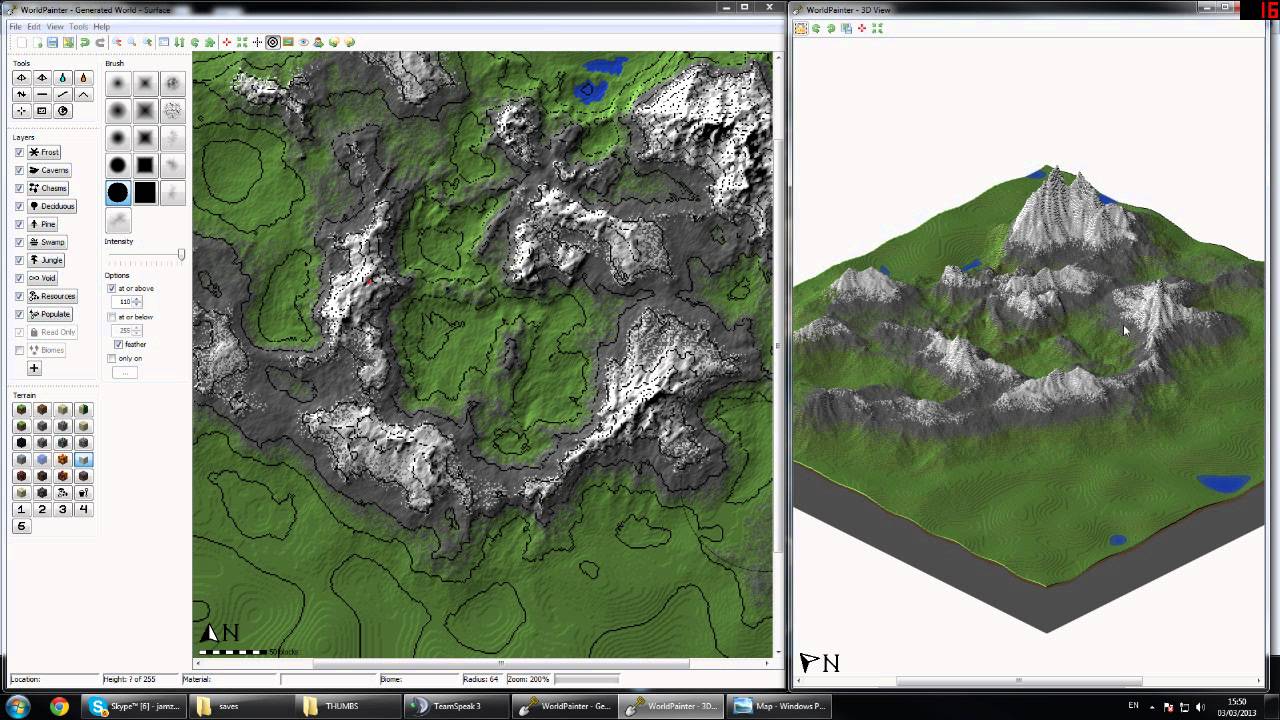Select the Flatten tool with horizontal line
This screenshot has height=720, width=1280.
pos(42,94)
